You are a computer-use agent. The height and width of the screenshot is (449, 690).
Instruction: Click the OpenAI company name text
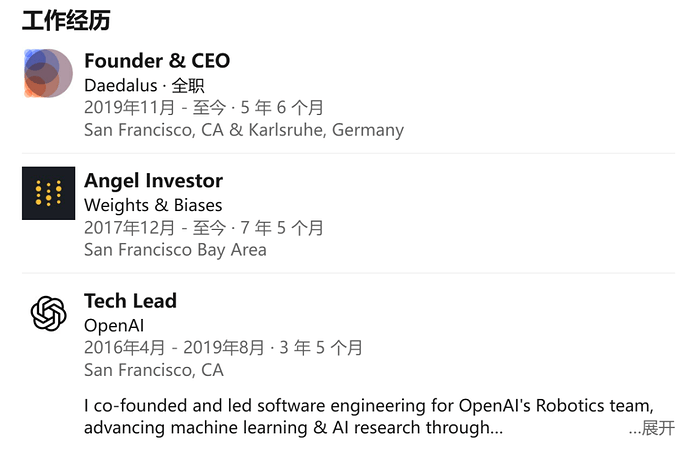click(114, 326)
